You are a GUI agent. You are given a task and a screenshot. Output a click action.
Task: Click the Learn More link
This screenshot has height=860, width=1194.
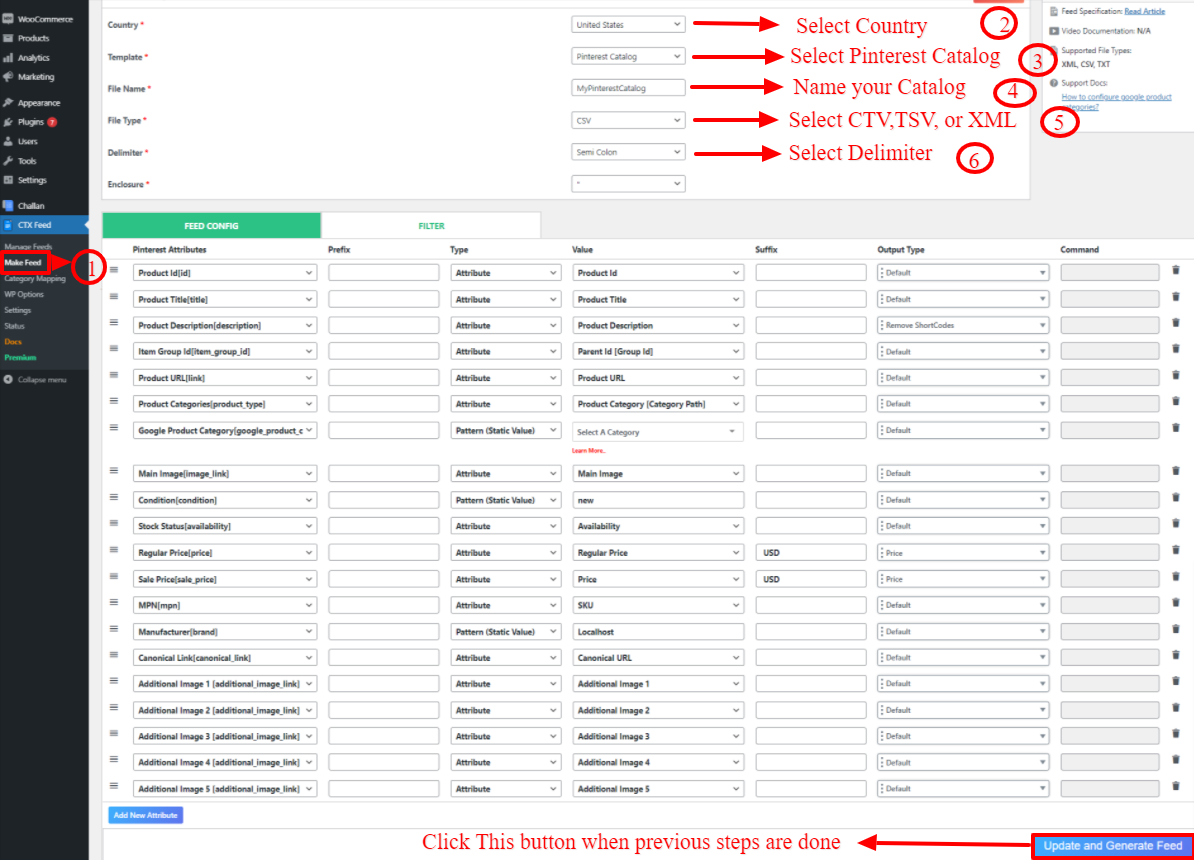[589, 451]
